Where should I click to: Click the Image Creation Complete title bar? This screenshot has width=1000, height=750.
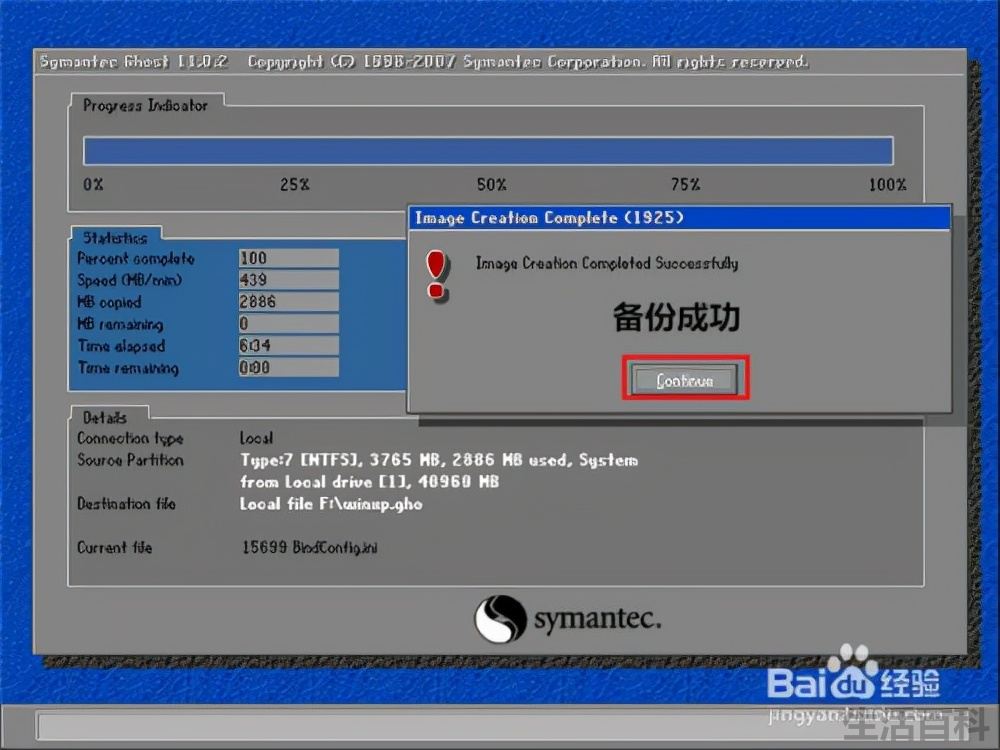(679, 218)
